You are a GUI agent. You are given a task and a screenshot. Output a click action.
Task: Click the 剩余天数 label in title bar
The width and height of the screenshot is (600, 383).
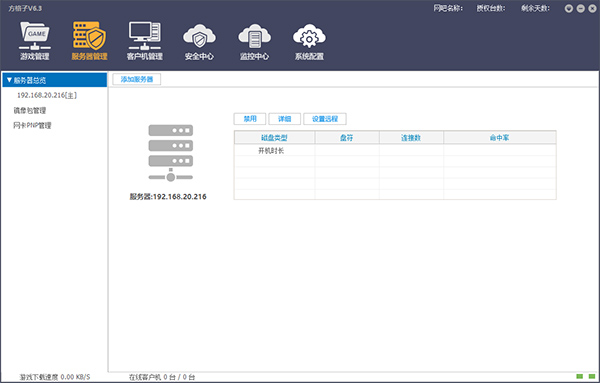coord(535,8)
